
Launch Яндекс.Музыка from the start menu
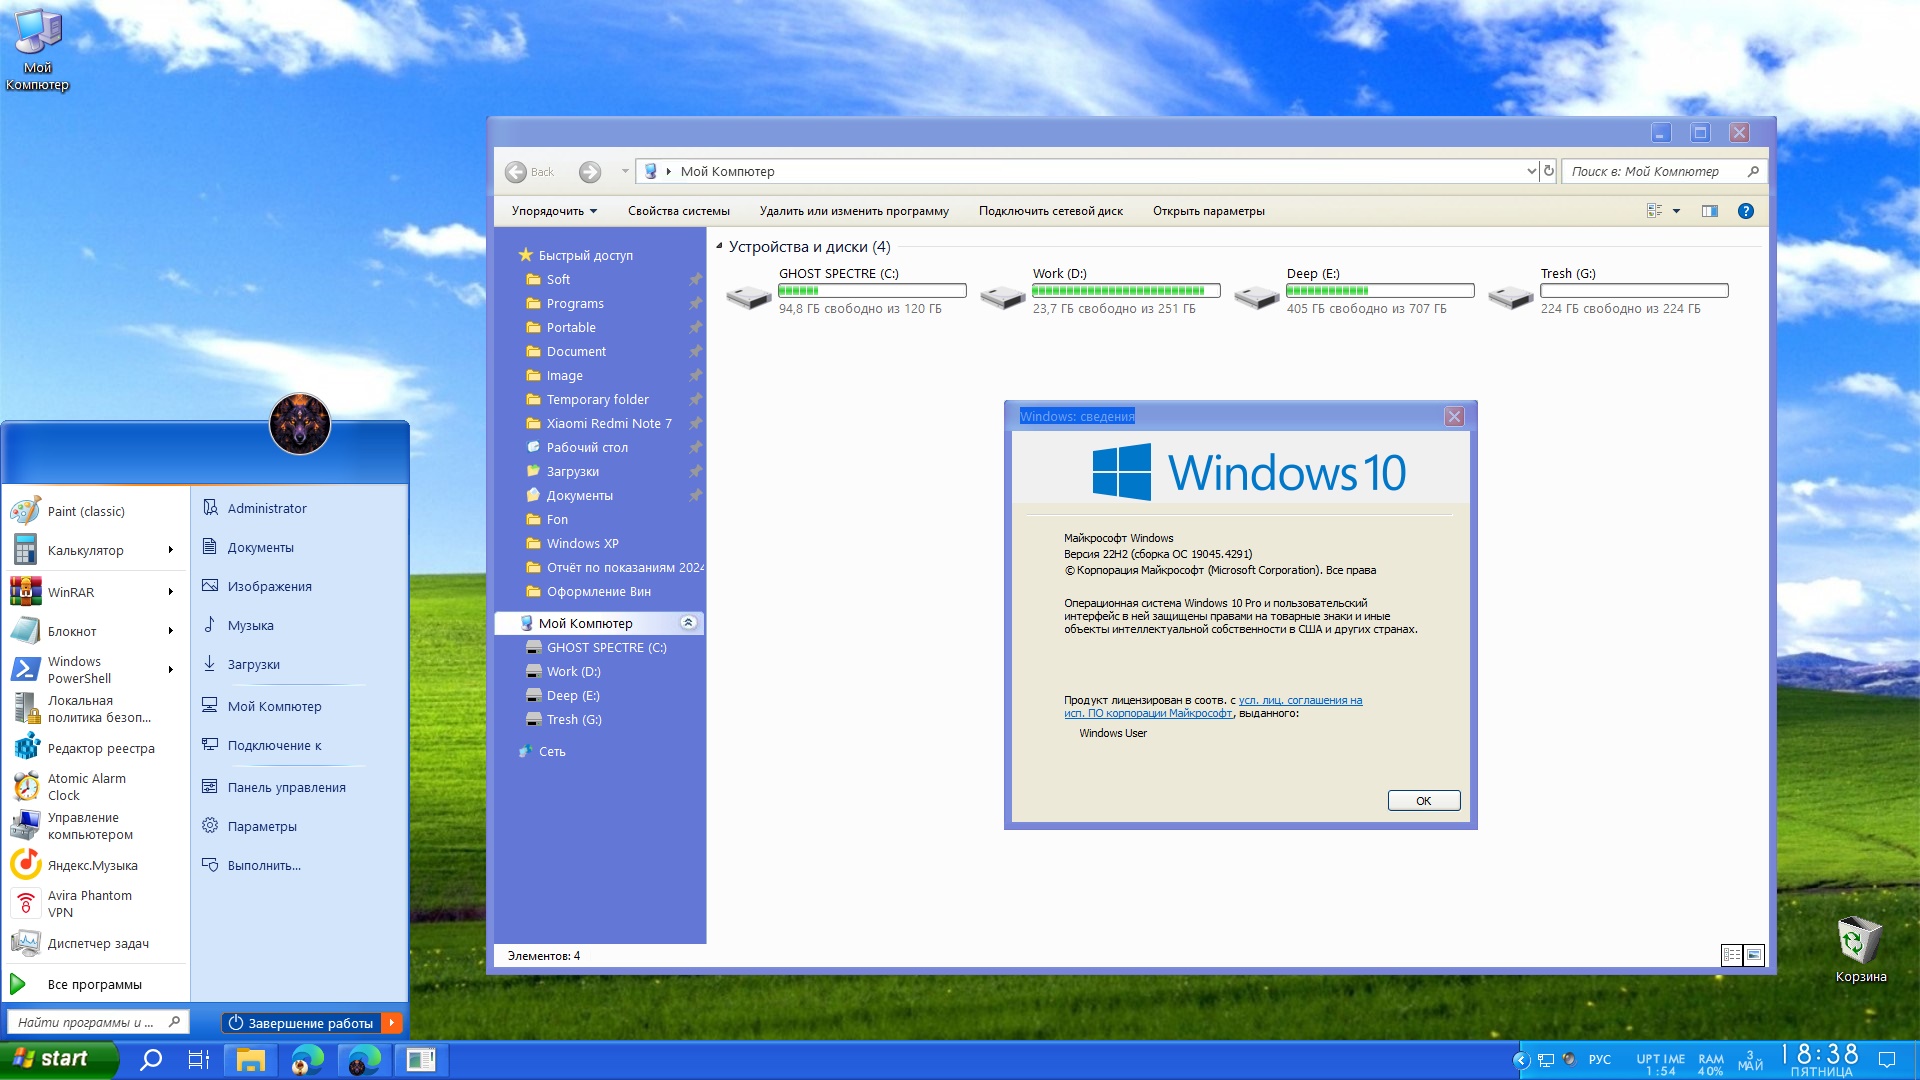click(95, 865)
